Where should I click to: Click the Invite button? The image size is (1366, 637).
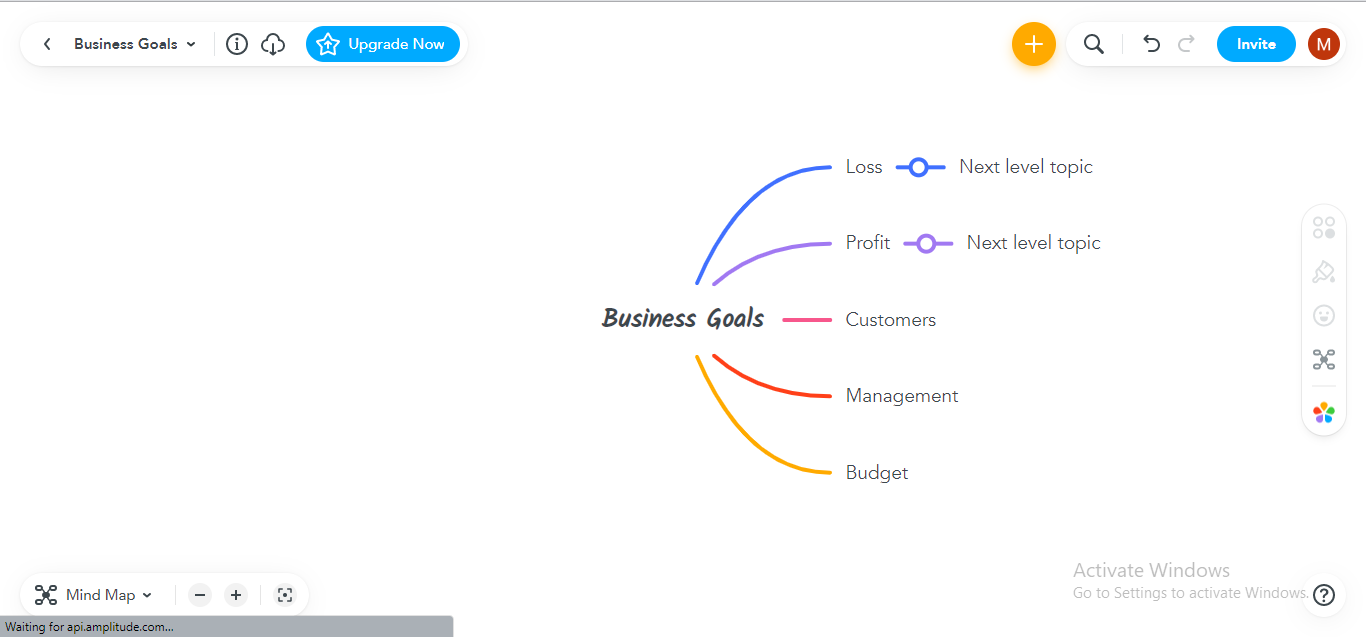coord(1256,44)
